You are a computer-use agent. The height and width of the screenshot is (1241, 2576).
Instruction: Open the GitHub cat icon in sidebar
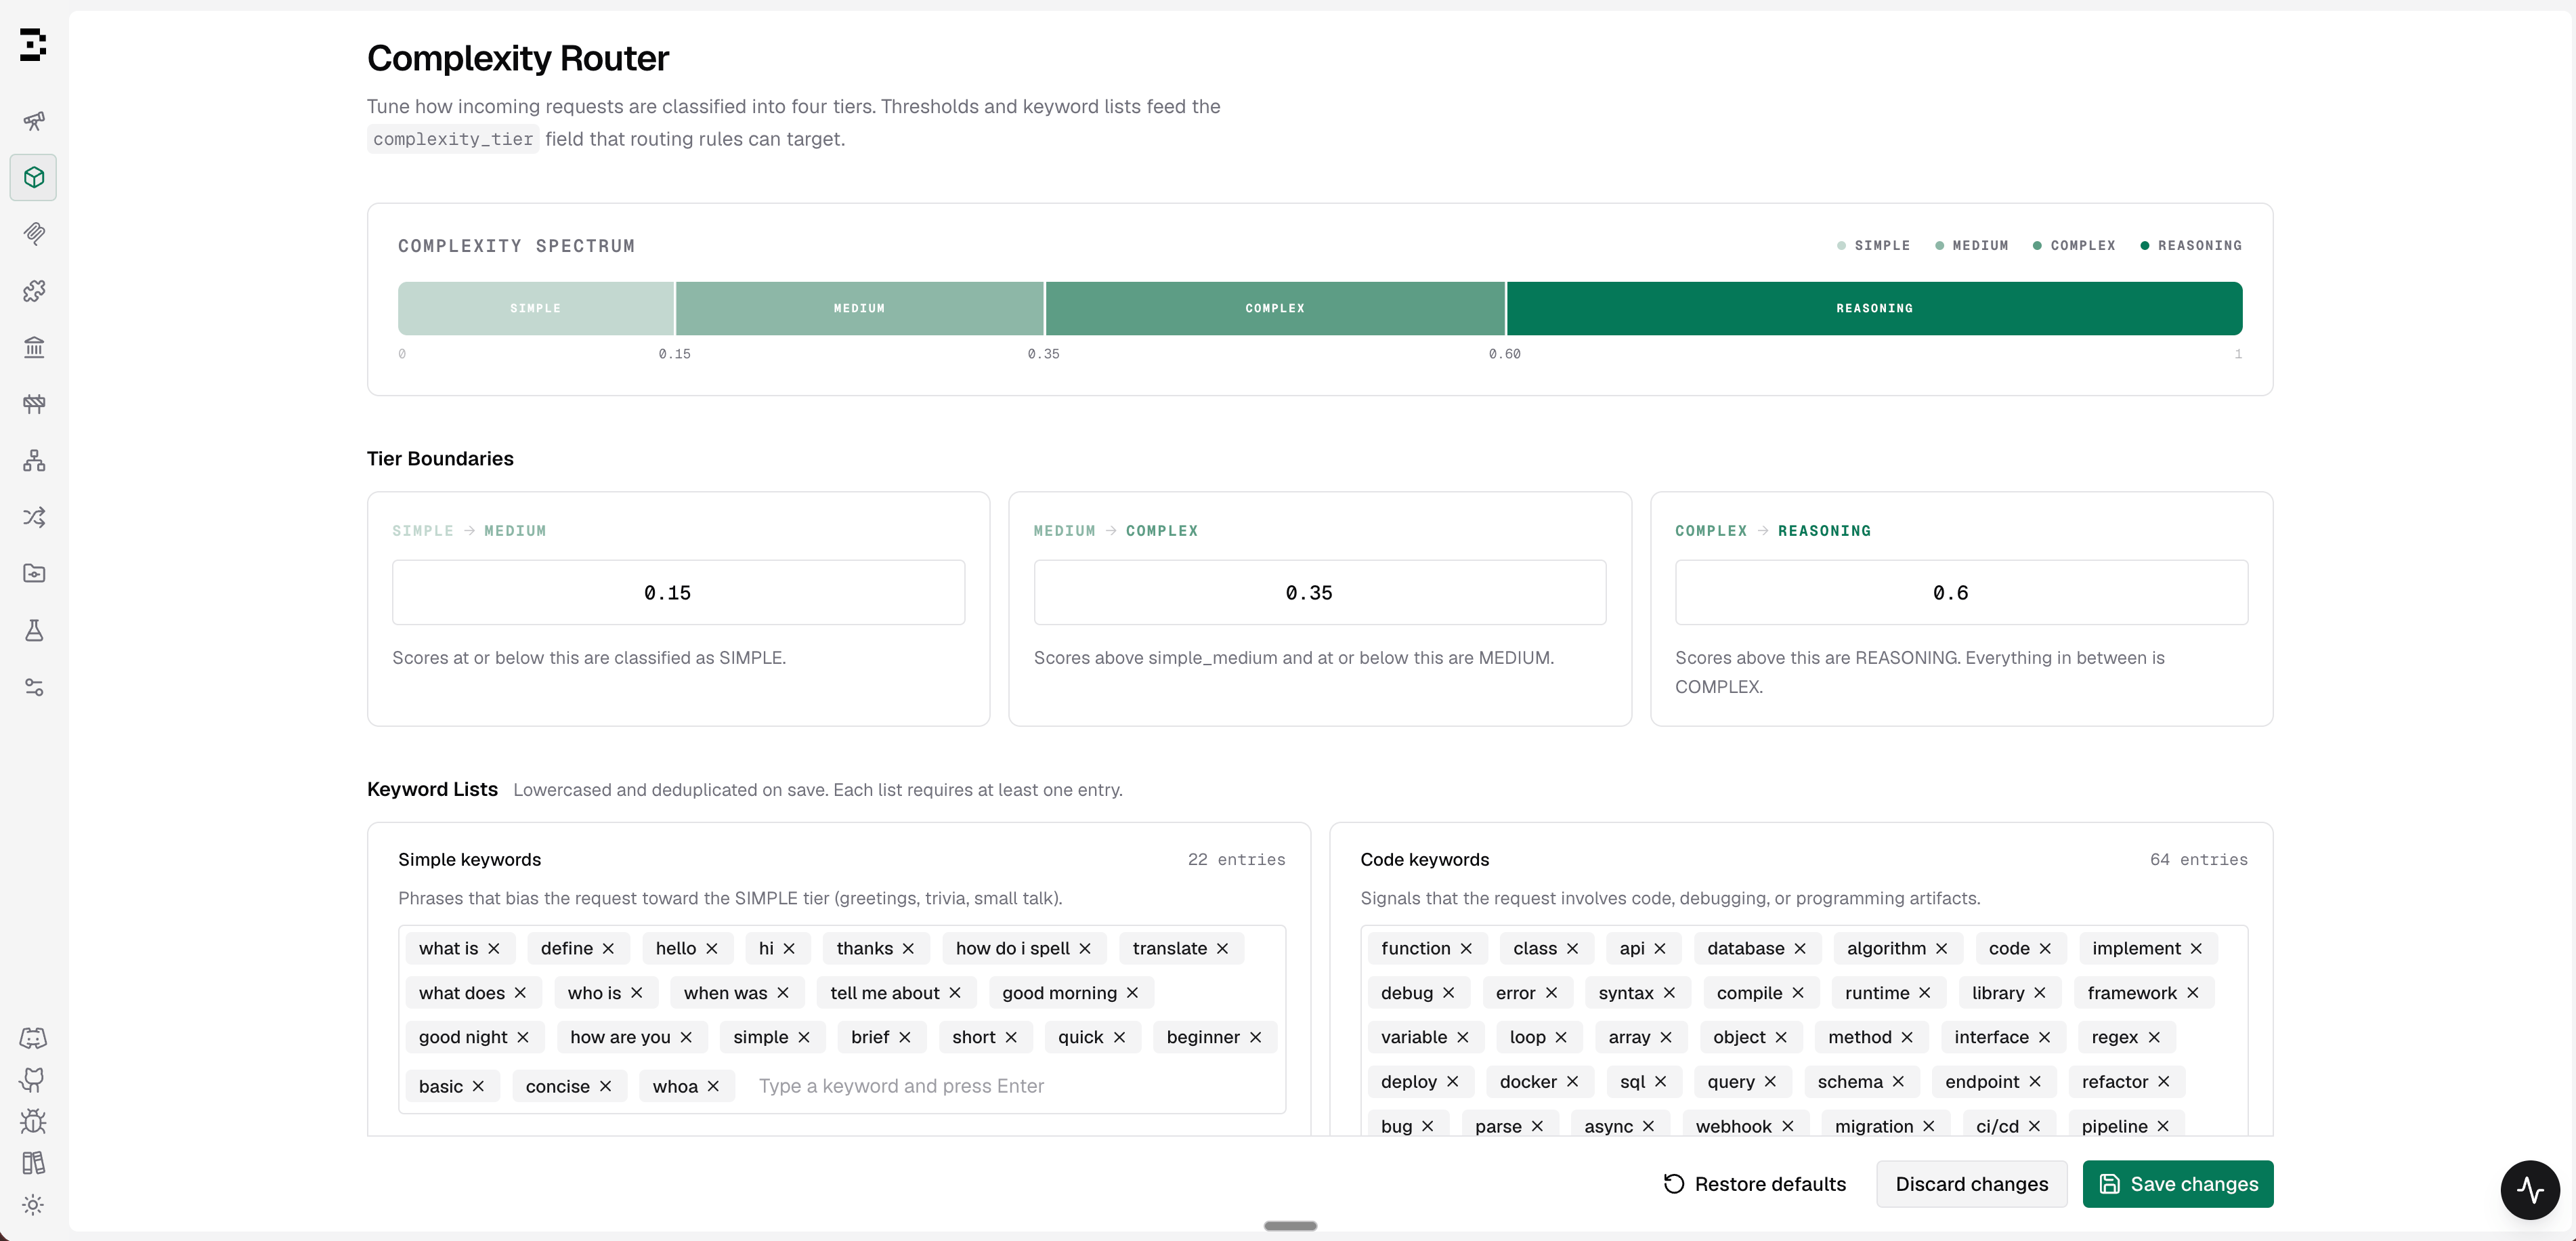pyautogui.click(x=33, y=1080)
